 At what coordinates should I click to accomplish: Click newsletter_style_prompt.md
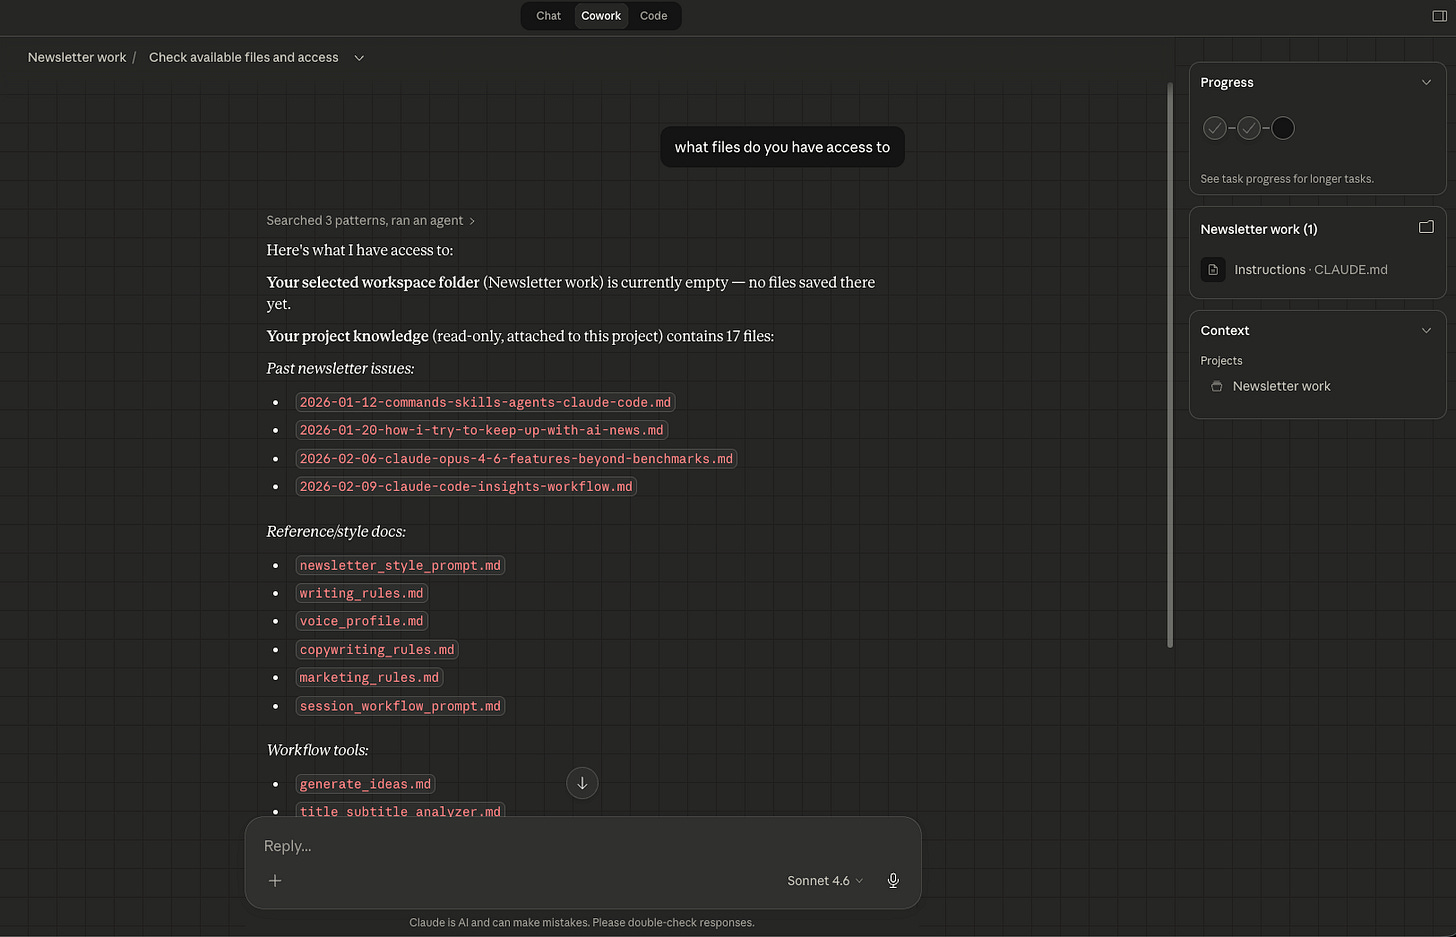[400, 565]
